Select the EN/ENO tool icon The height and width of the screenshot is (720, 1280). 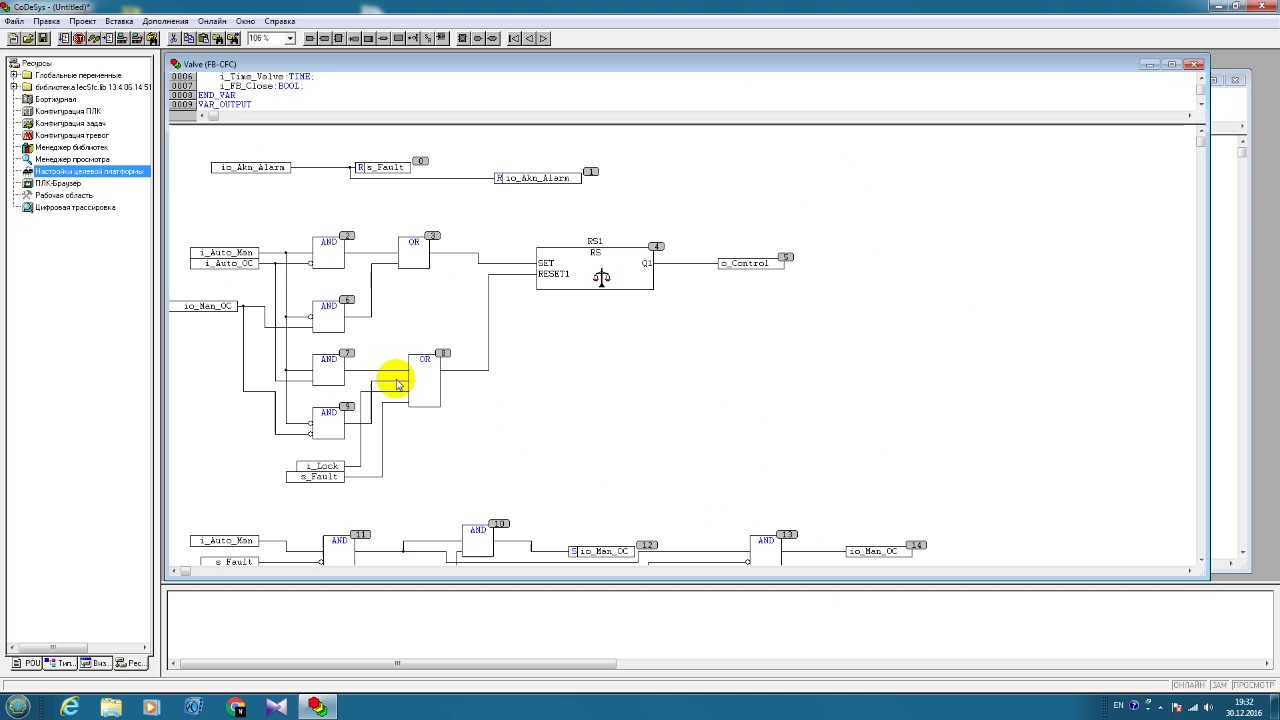441,38
